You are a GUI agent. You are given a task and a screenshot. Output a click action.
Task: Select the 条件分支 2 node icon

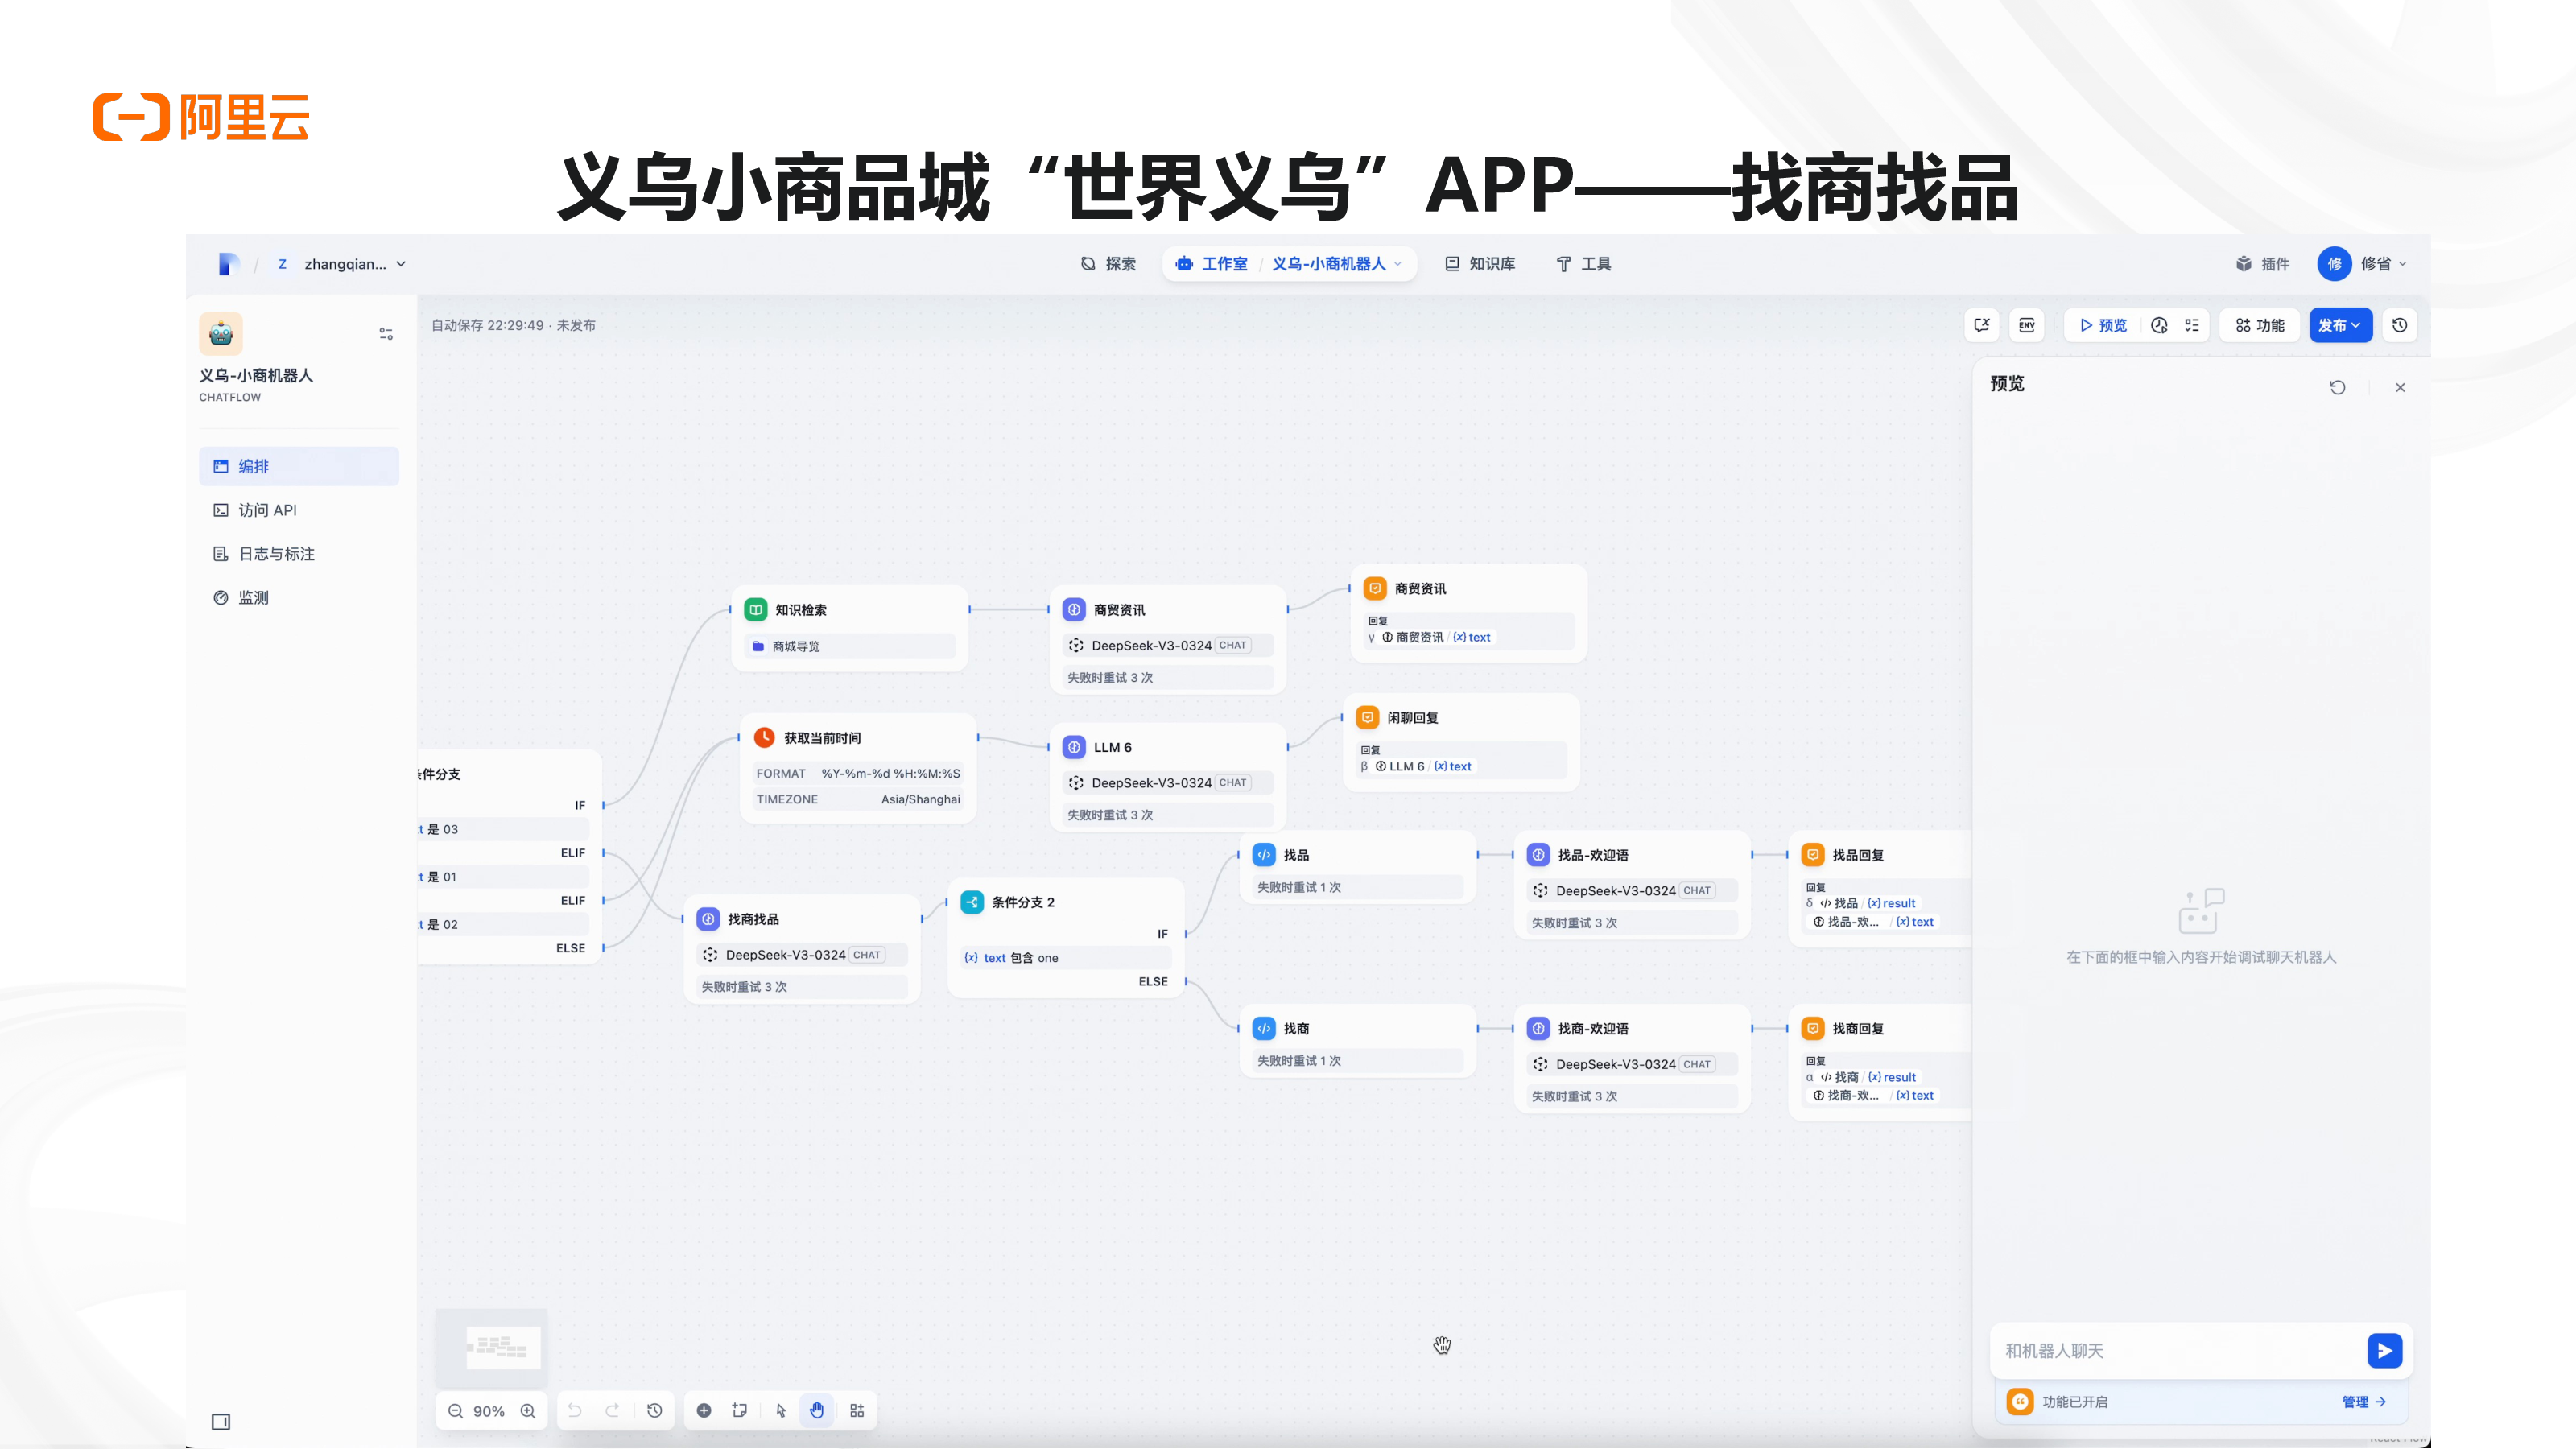(972, 902)
